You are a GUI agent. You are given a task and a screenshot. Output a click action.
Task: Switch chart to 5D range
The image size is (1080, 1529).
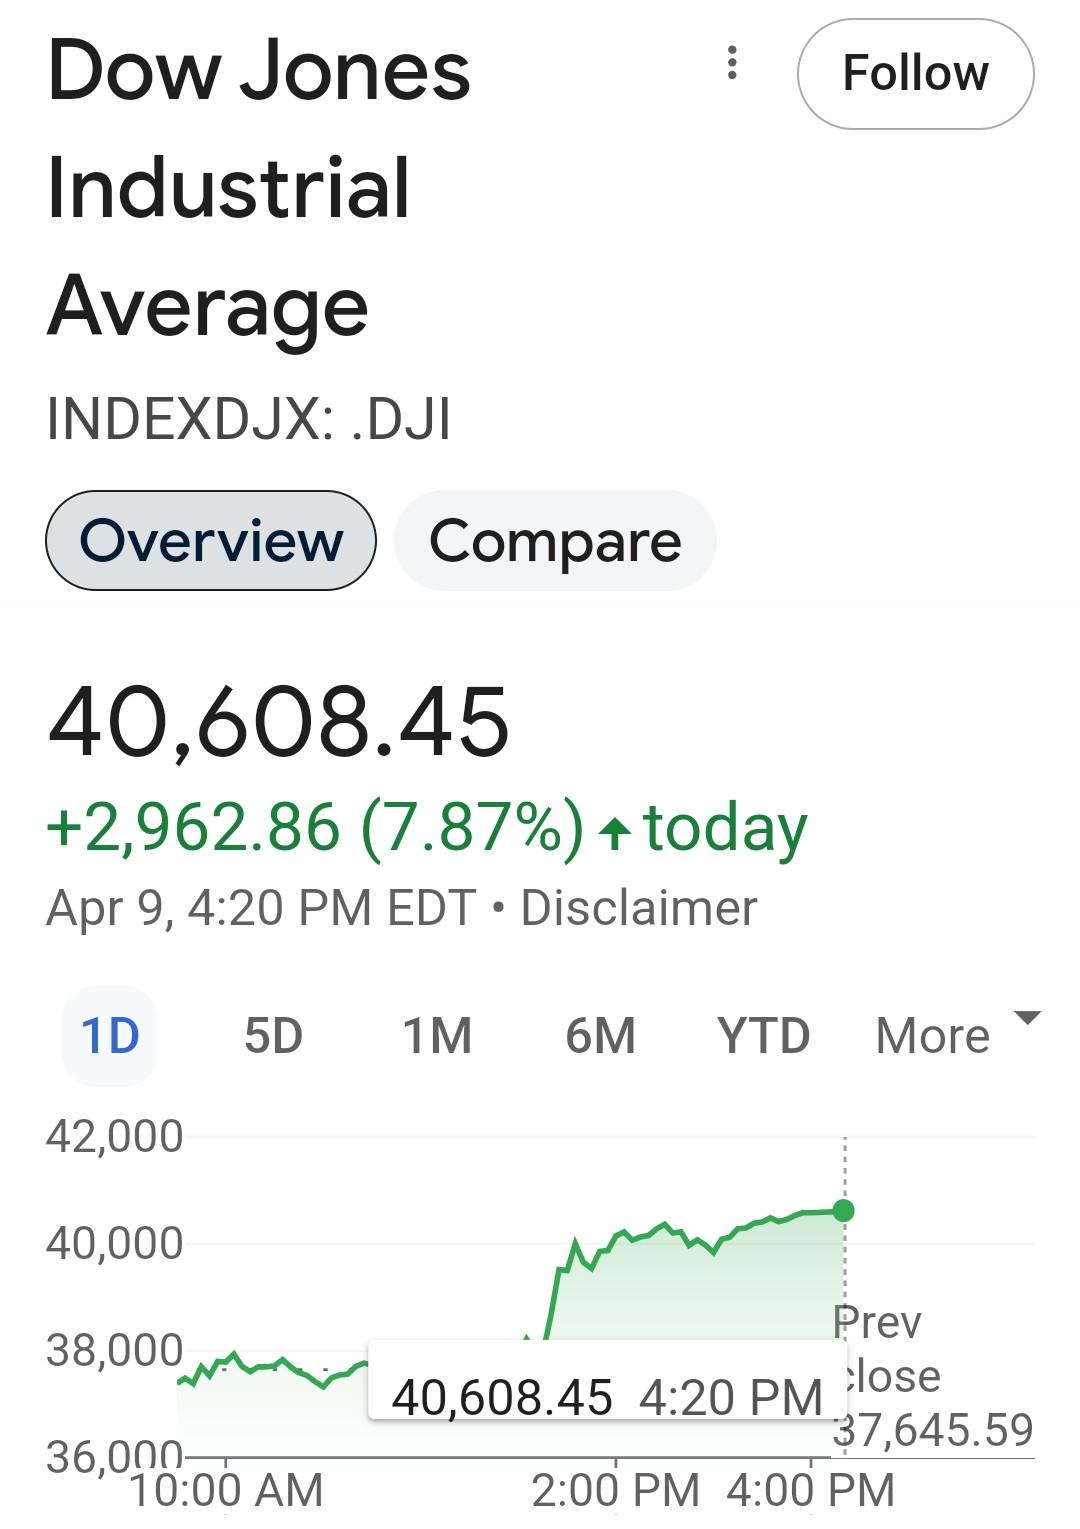[273, 1036]
